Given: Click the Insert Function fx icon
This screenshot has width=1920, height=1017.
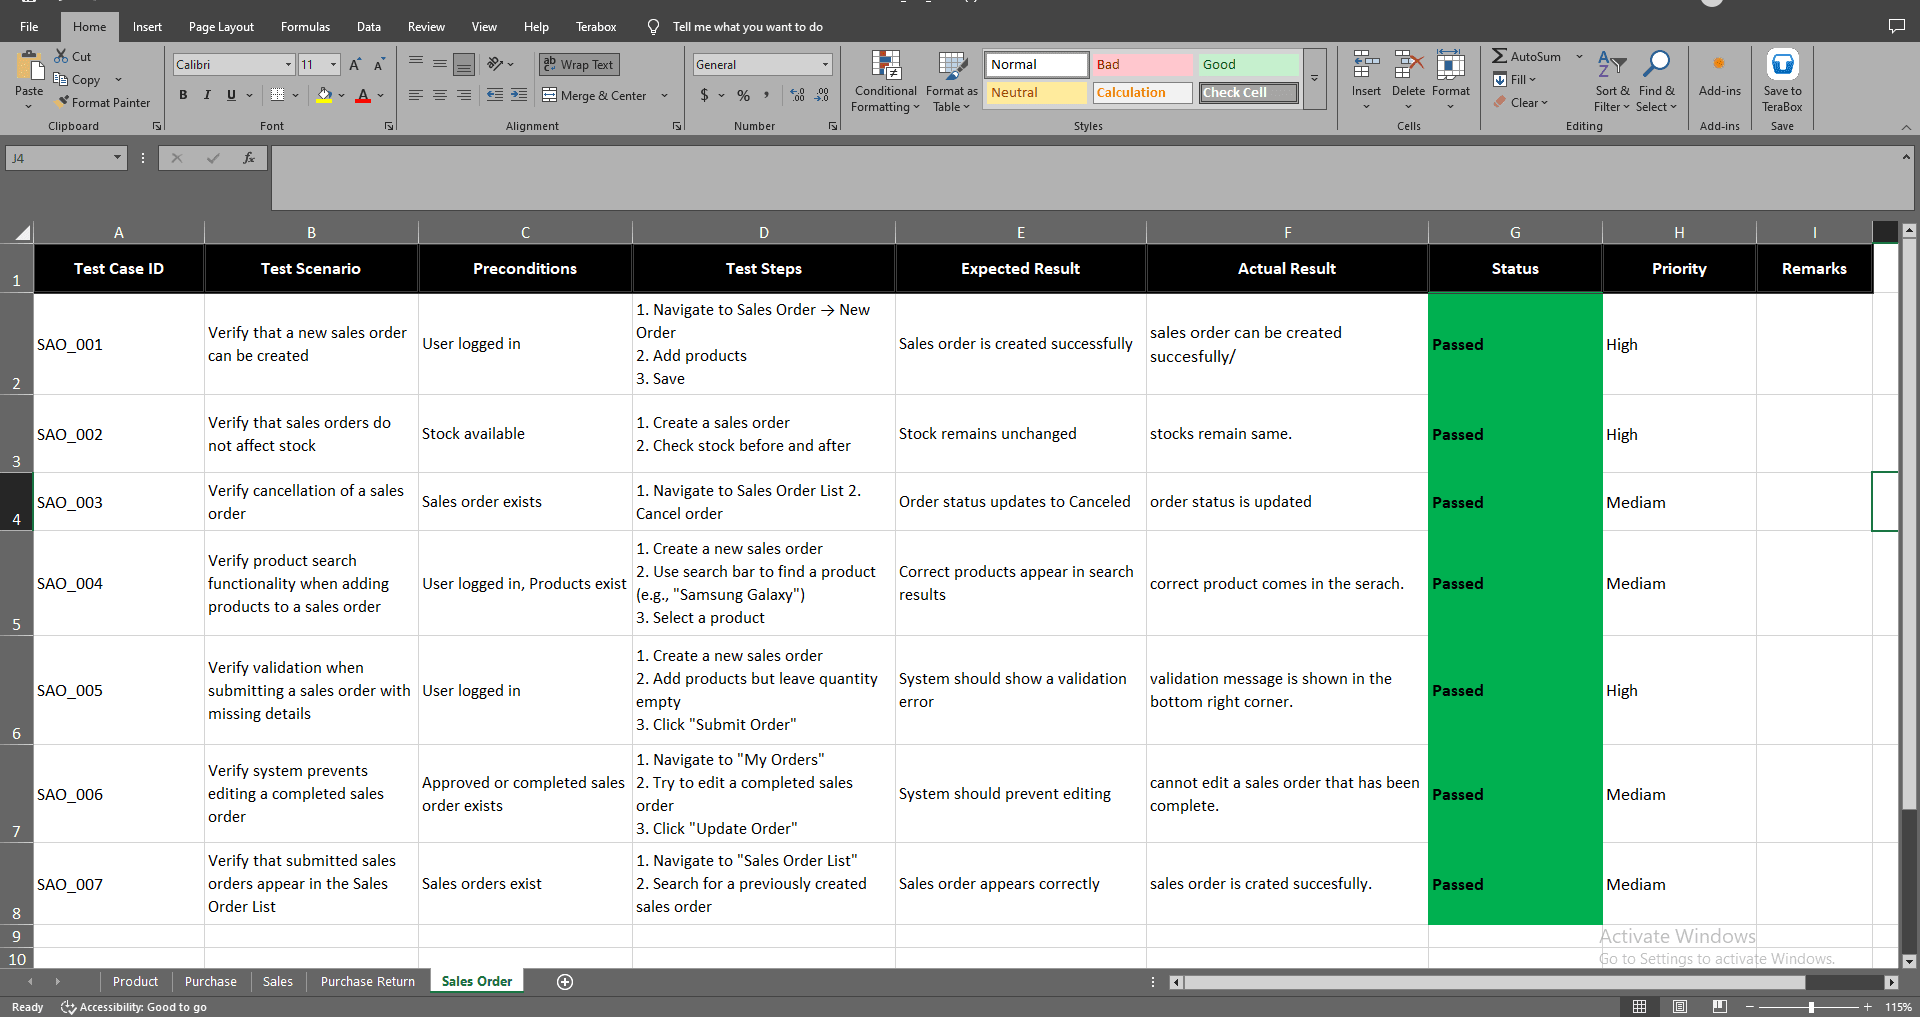Looking at the screenshot, I should [x=249, y=158].
